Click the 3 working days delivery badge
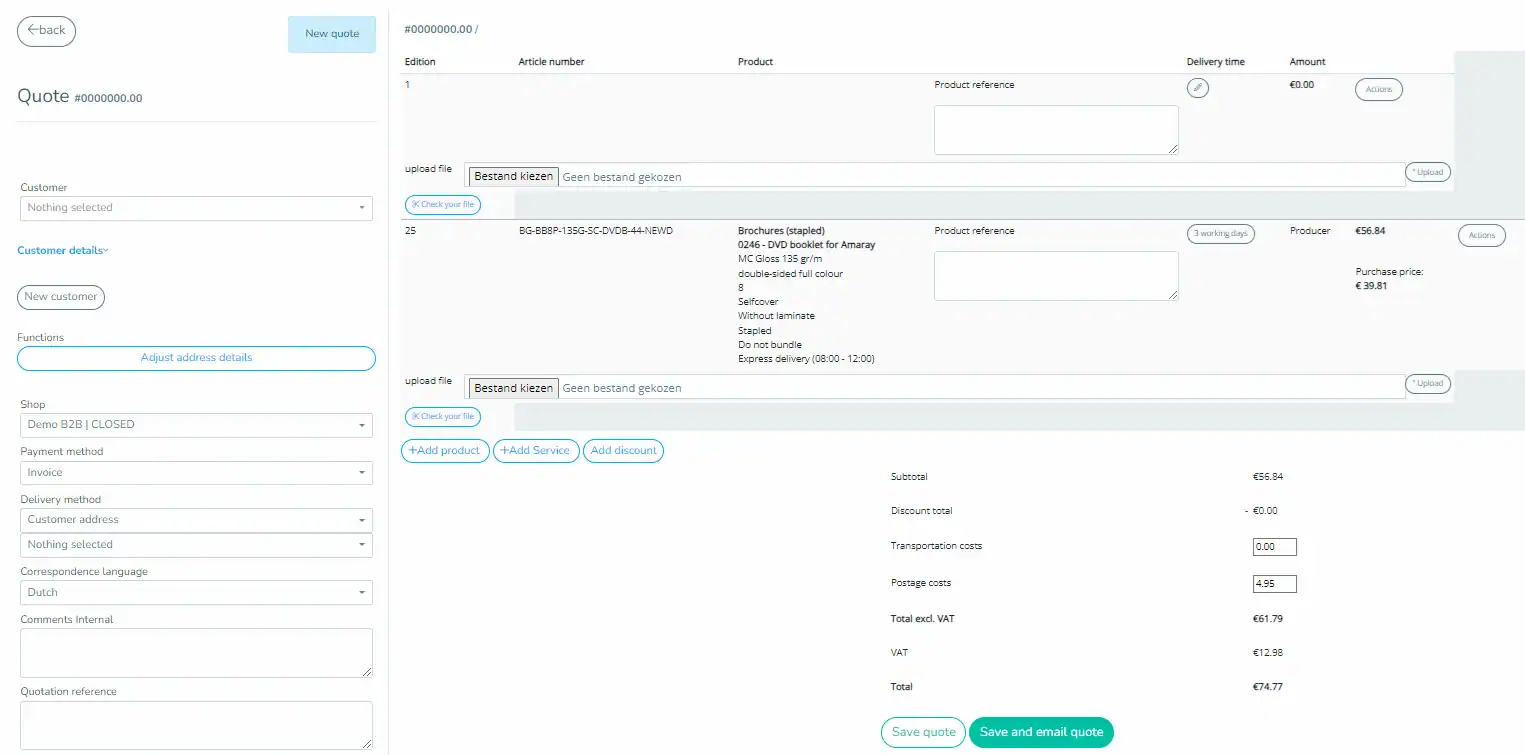Viewport: 1525px width, 755px height. [x=1221, y=234]
